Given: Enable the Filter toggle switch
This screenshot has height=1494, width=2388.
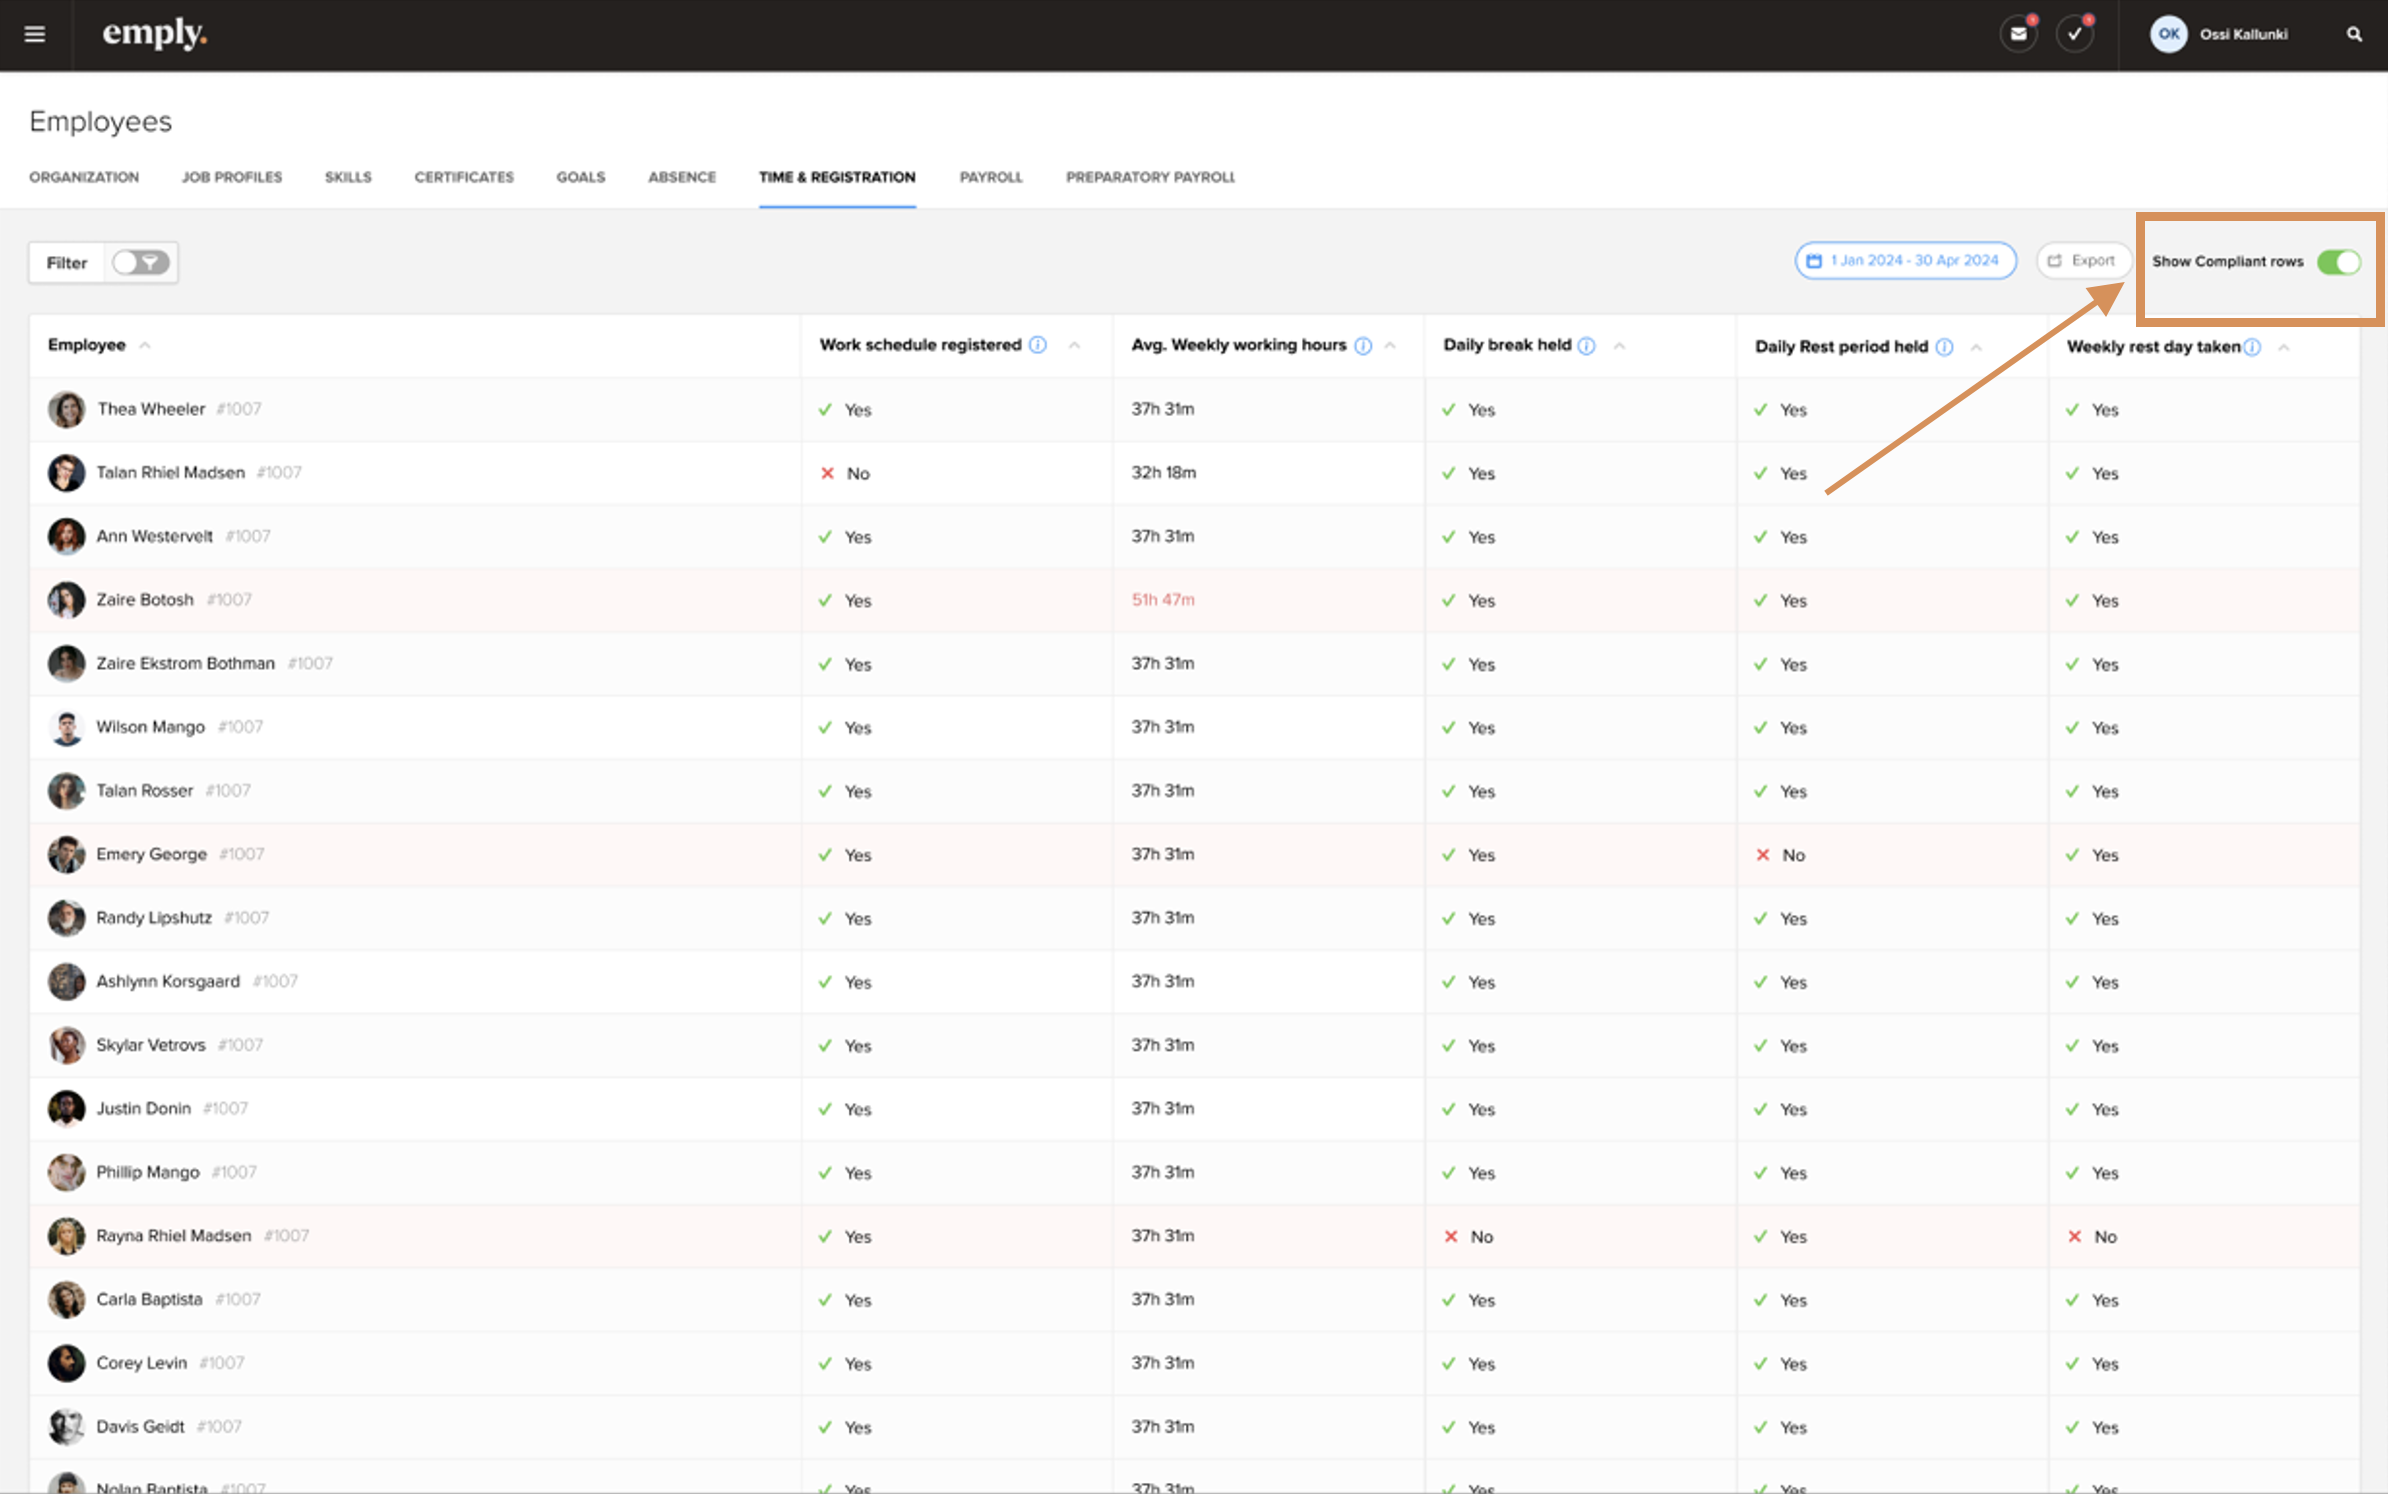Looking at the screenshot, I should [x=140, y=263].
